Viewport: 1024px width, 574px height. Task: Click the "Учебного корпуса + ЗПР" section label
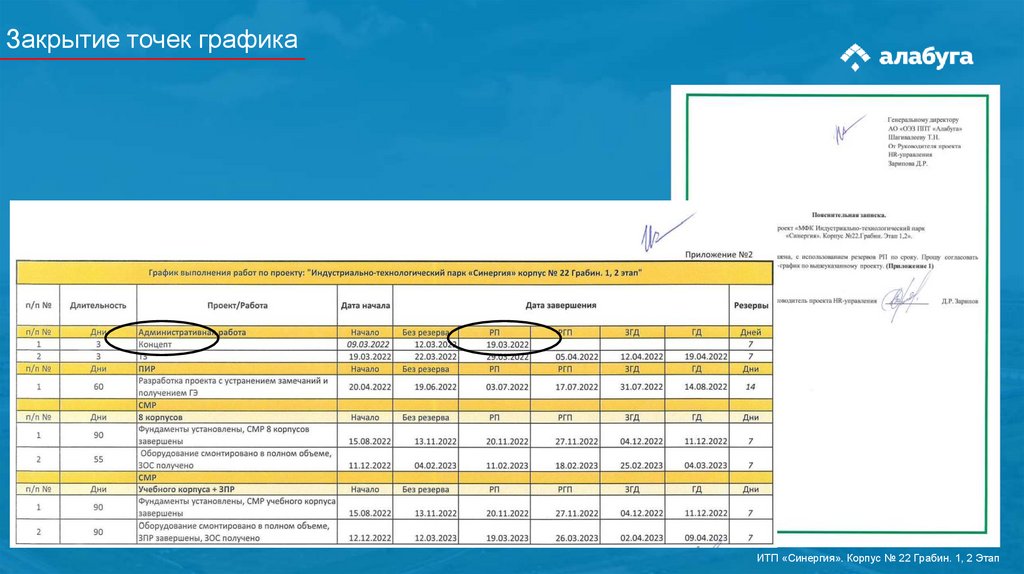186,489
